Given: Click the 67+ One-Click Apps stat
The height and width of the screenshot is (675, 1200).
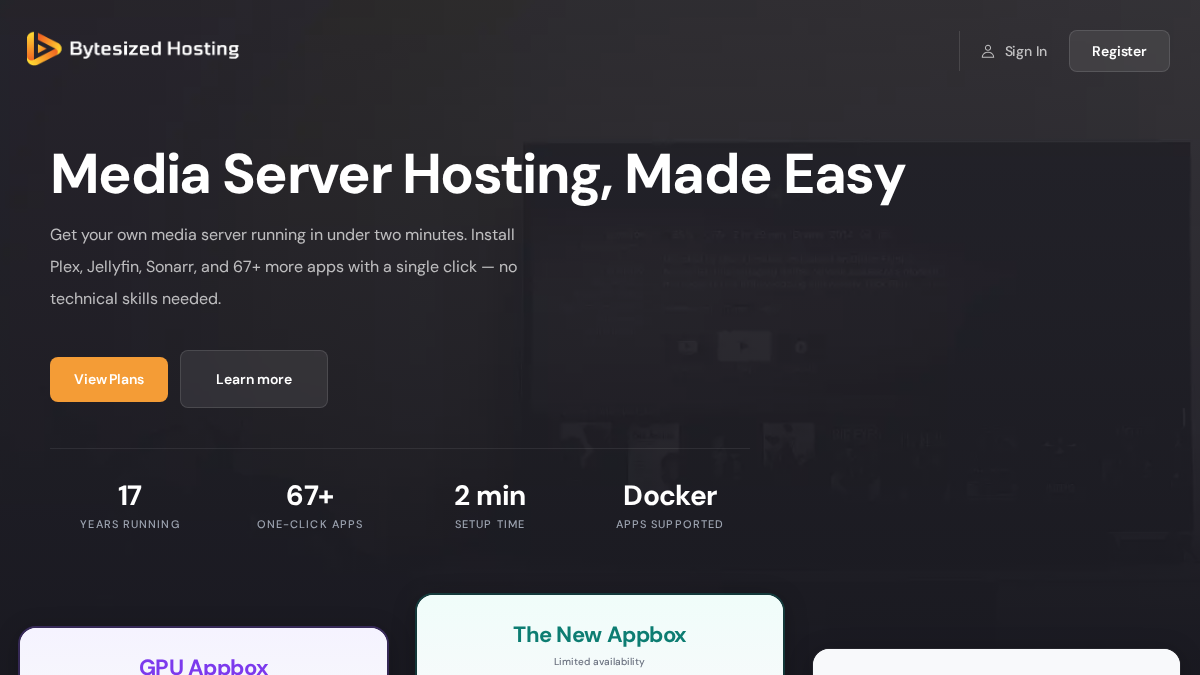Looking at the screenshot, I should point(310,507).
